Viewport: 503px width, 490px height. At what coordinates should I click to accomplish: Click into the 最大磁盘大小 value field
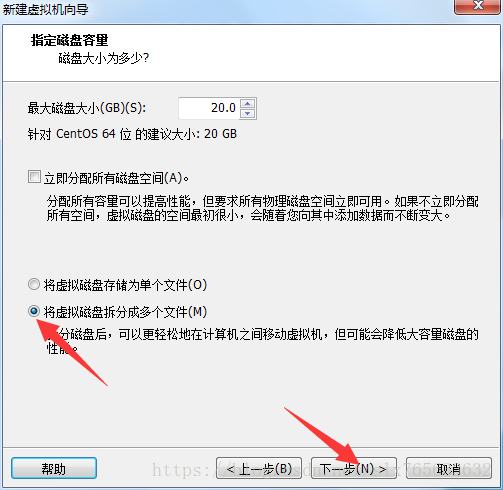point(209,108)
